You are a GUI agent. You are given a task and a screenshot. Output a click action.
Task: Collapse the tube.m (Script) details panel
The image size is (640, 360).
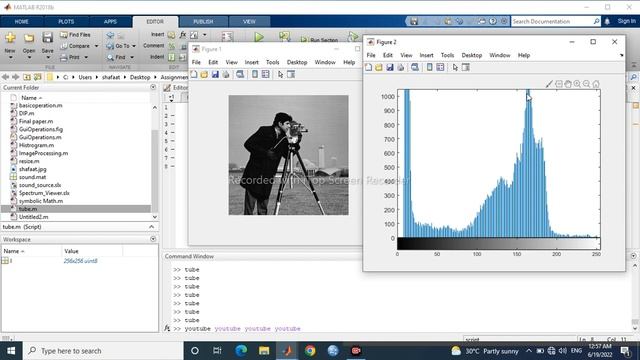point(151,227)
